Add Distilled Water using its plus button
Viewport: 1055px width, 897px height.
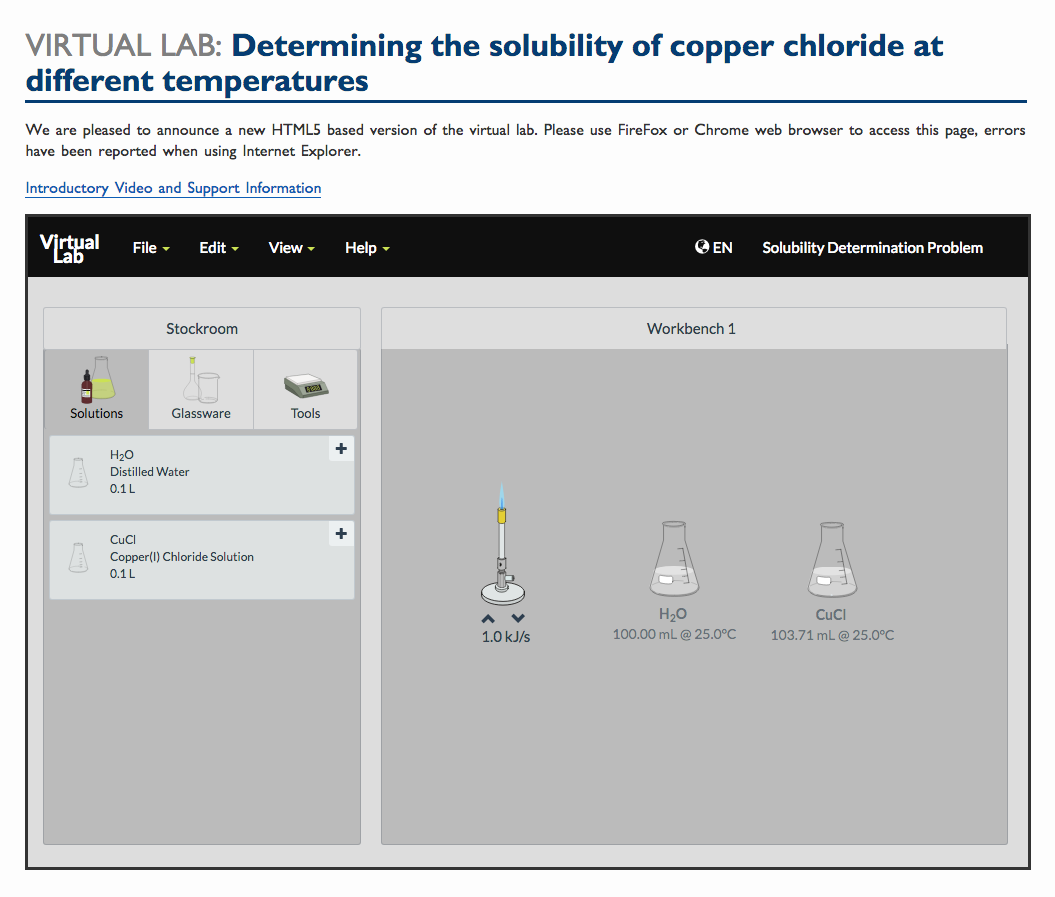[x=341, y=449]
